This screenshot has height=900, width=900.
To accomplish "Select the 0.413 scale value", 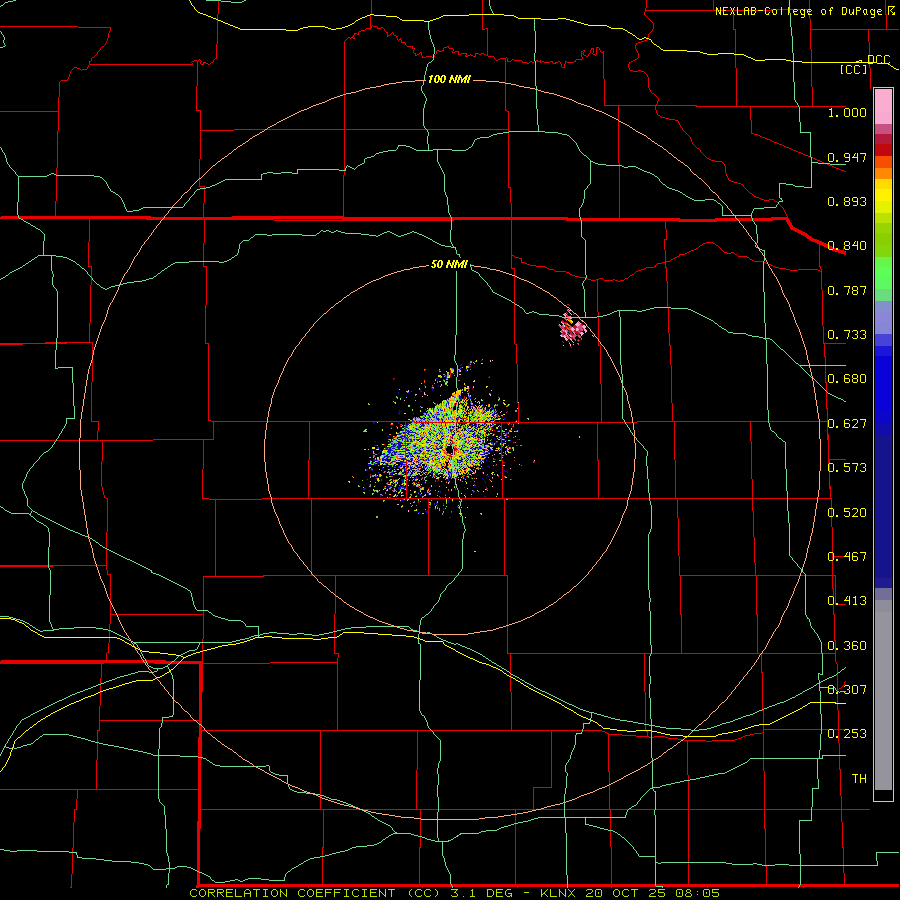I will tap(847, 601).
